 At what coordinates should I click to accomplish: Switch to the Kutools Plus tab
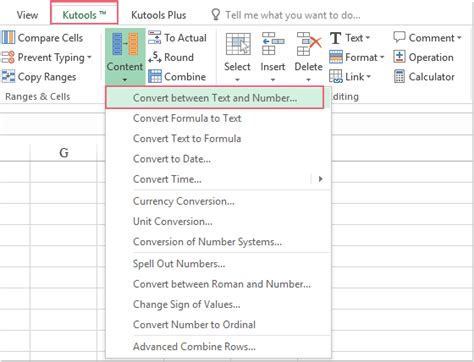click(x=159, y=15)
